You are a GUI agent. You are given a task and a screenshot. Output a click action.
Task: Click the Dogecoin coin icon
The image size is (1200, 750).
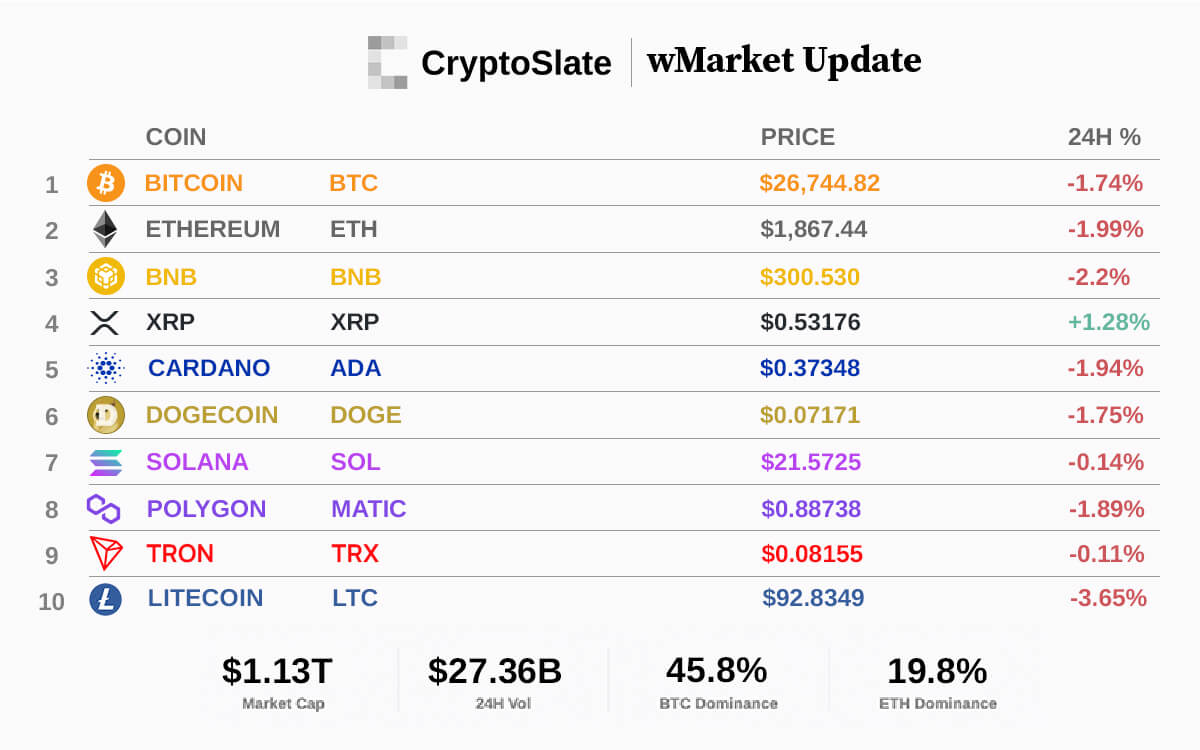coord(106,414)
